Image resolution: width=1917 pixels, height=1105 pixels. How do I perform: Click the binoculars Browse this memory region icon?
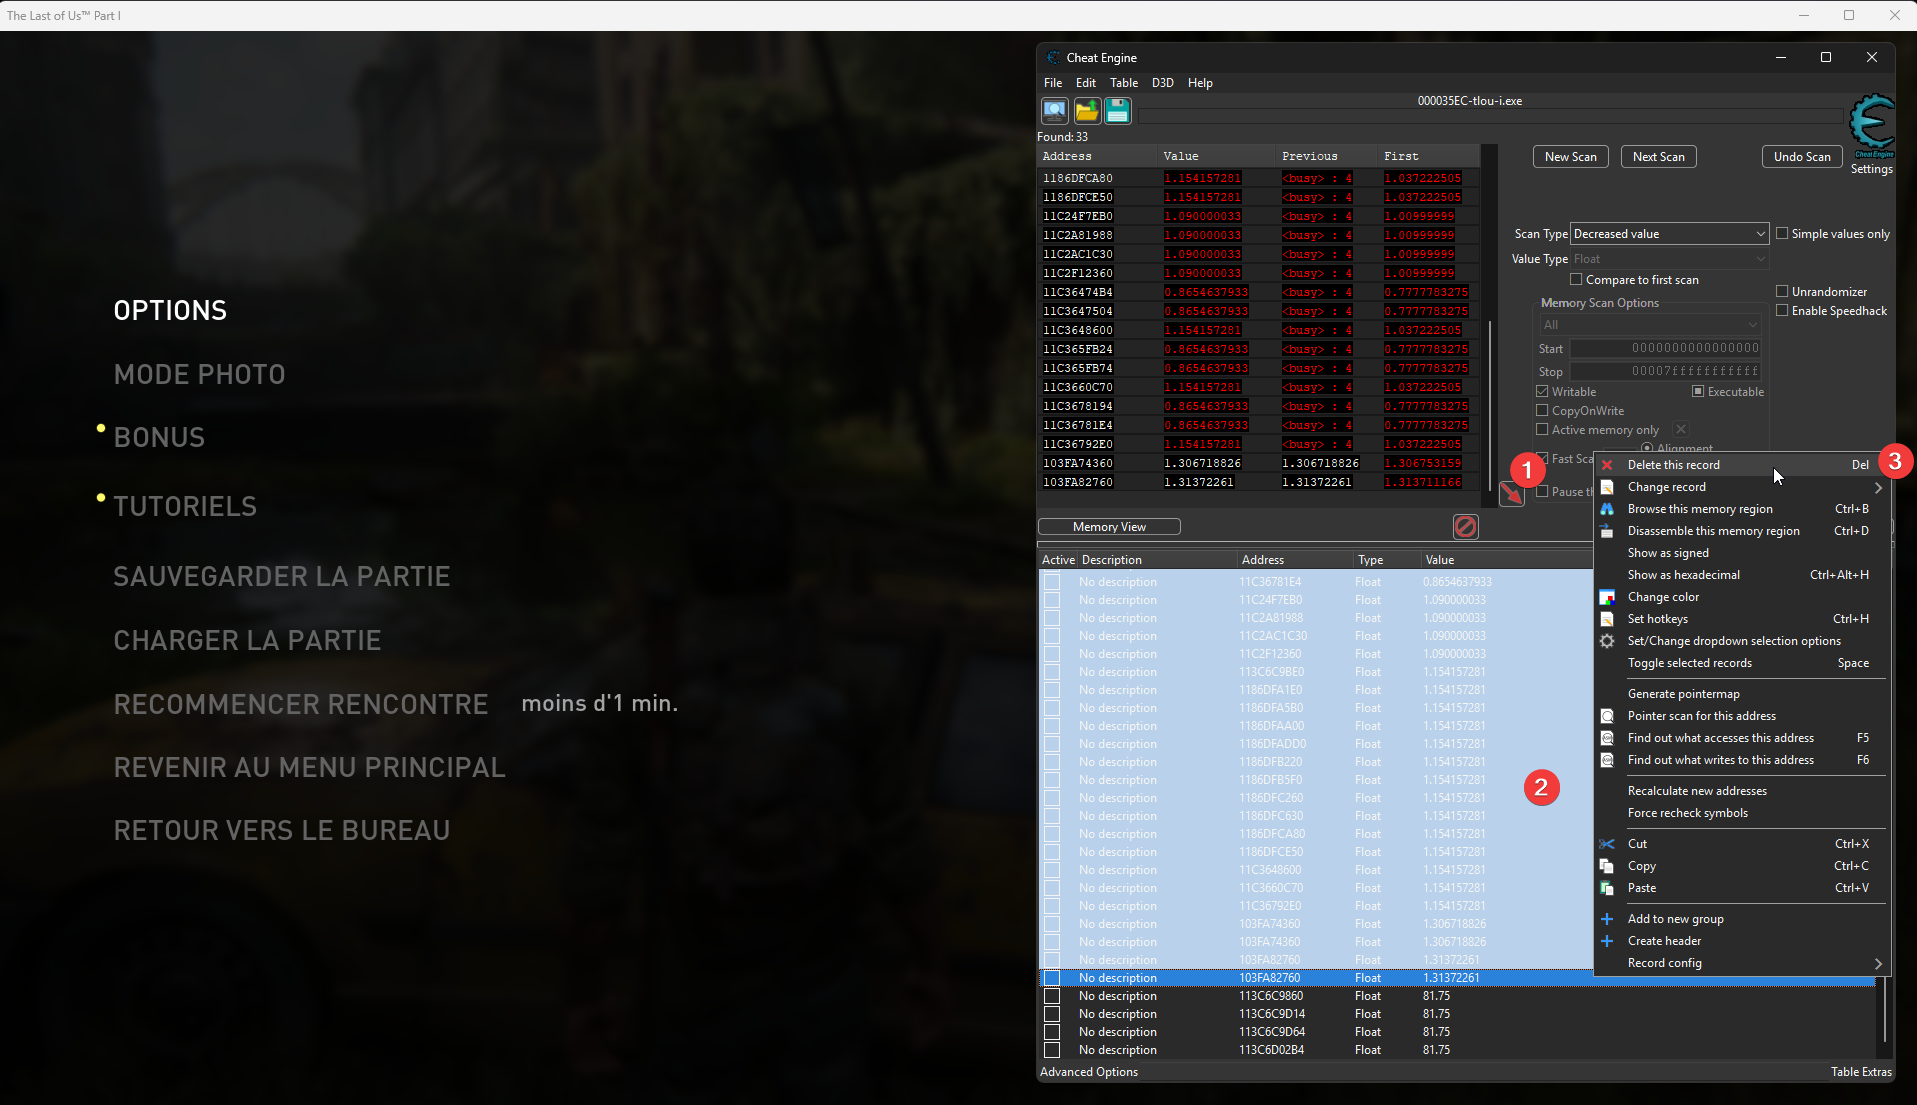point(1607,509)
